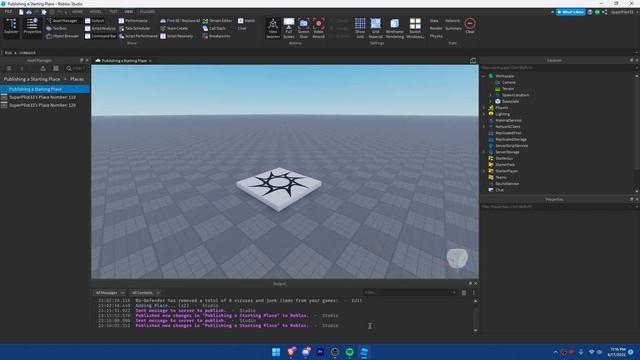Viewport: 640px width, 360px height.
Task: Click the Asset Manager import upload icon
Action: (43, 68)
